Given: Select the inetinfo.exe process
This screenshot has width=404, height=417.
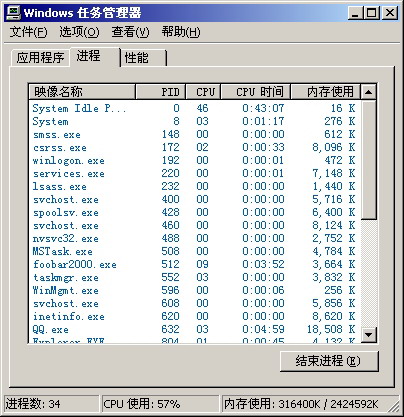Looking at the screenshot, I should point(195,316).
